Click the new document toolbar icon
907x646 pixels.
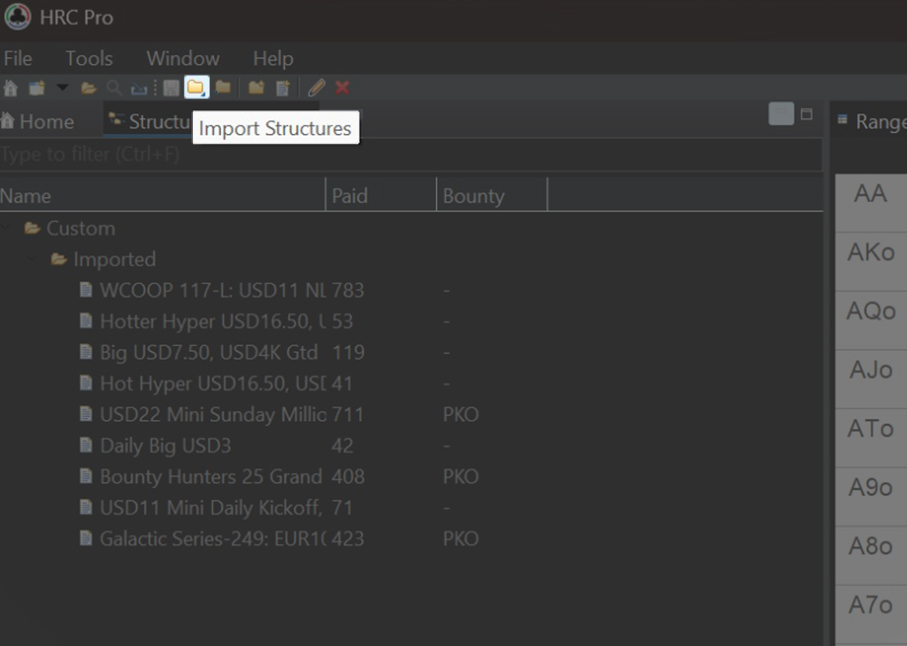283,88
